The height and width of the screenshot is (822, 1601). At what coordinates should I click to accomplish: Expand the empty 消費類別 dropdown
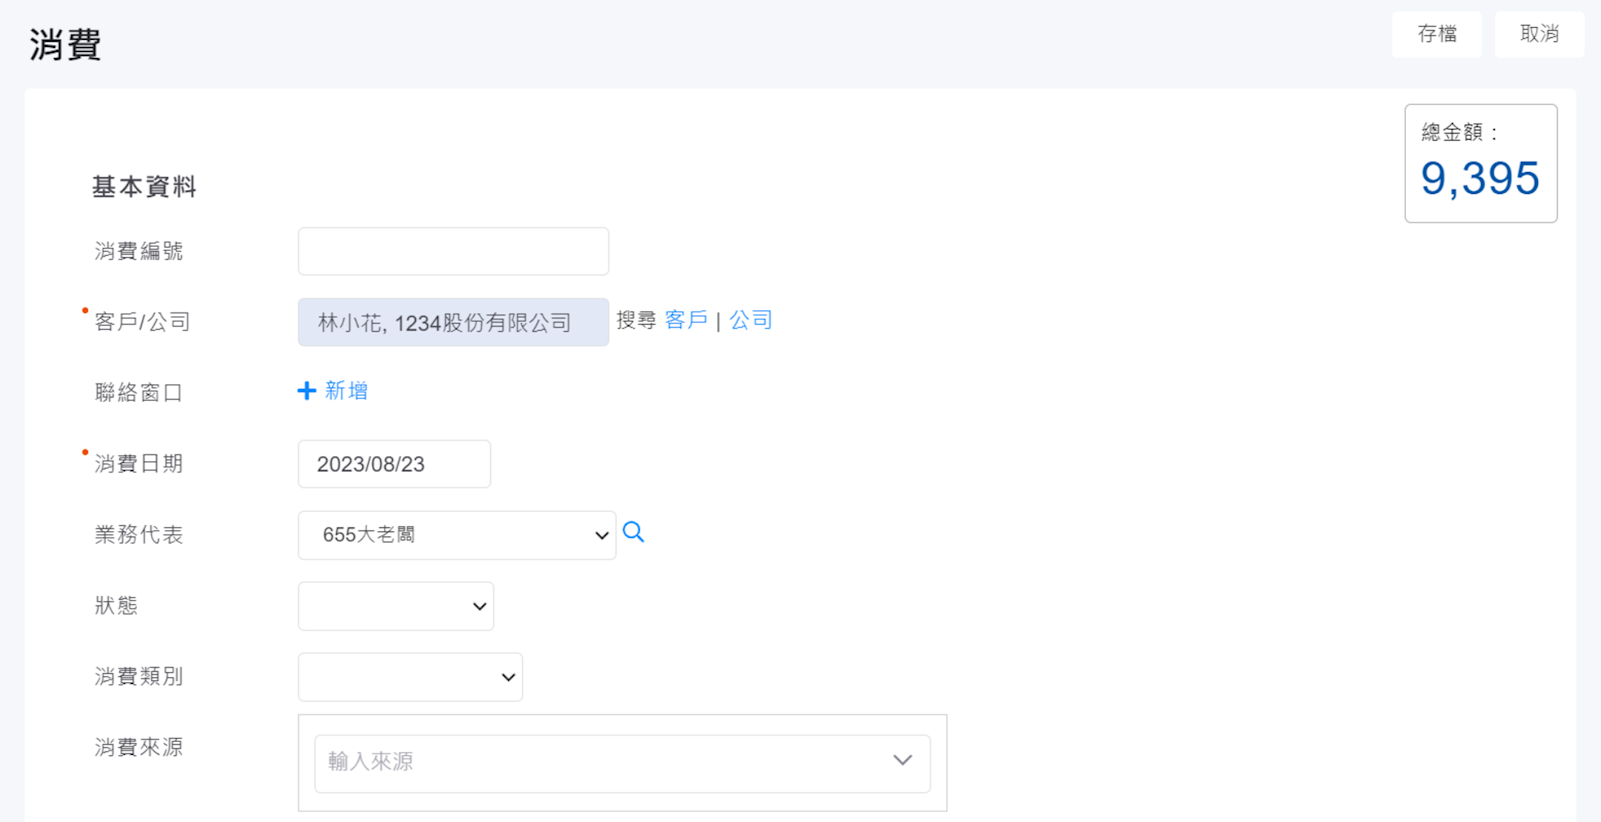tap(410, 677)
